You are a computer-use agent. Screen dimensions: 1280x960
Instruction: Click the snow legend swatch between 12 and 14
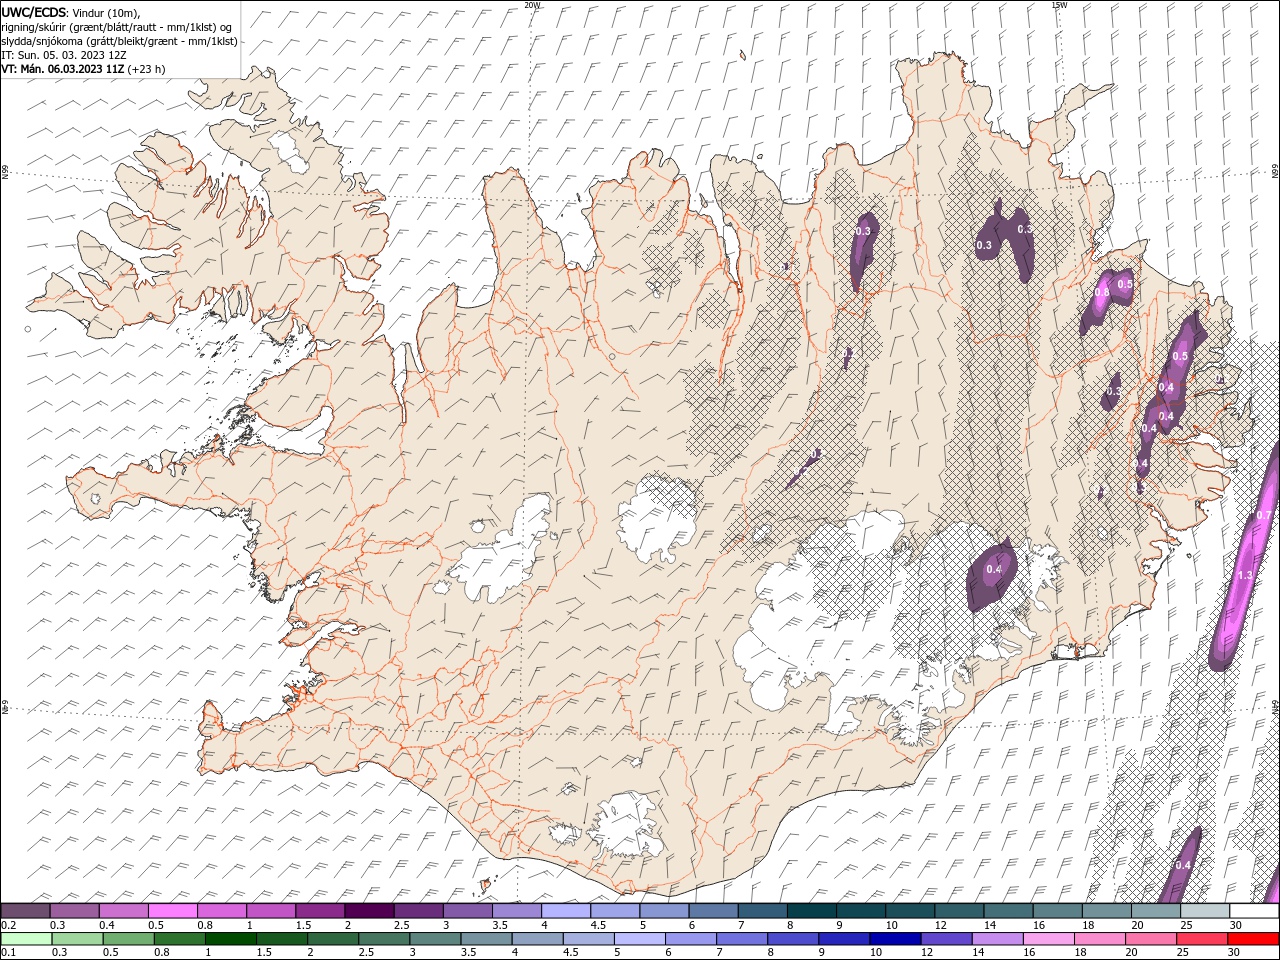pos(960,911)
